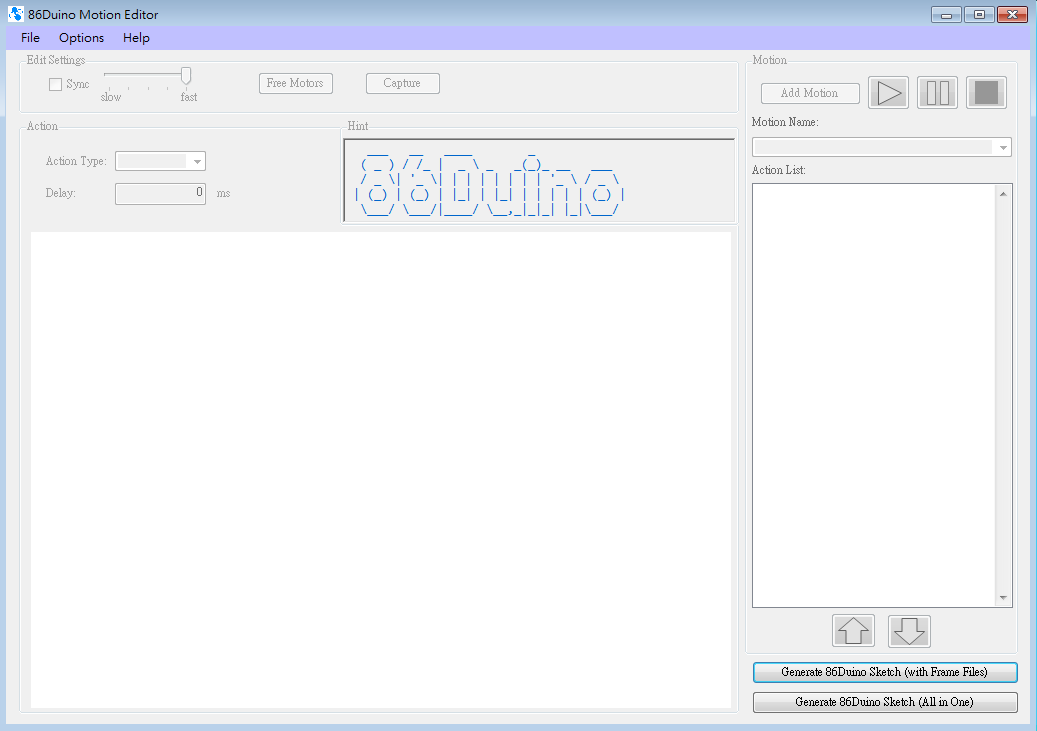
Task: Generate 86Duino Sketch All in One
Action: click(x=885, y=702)
